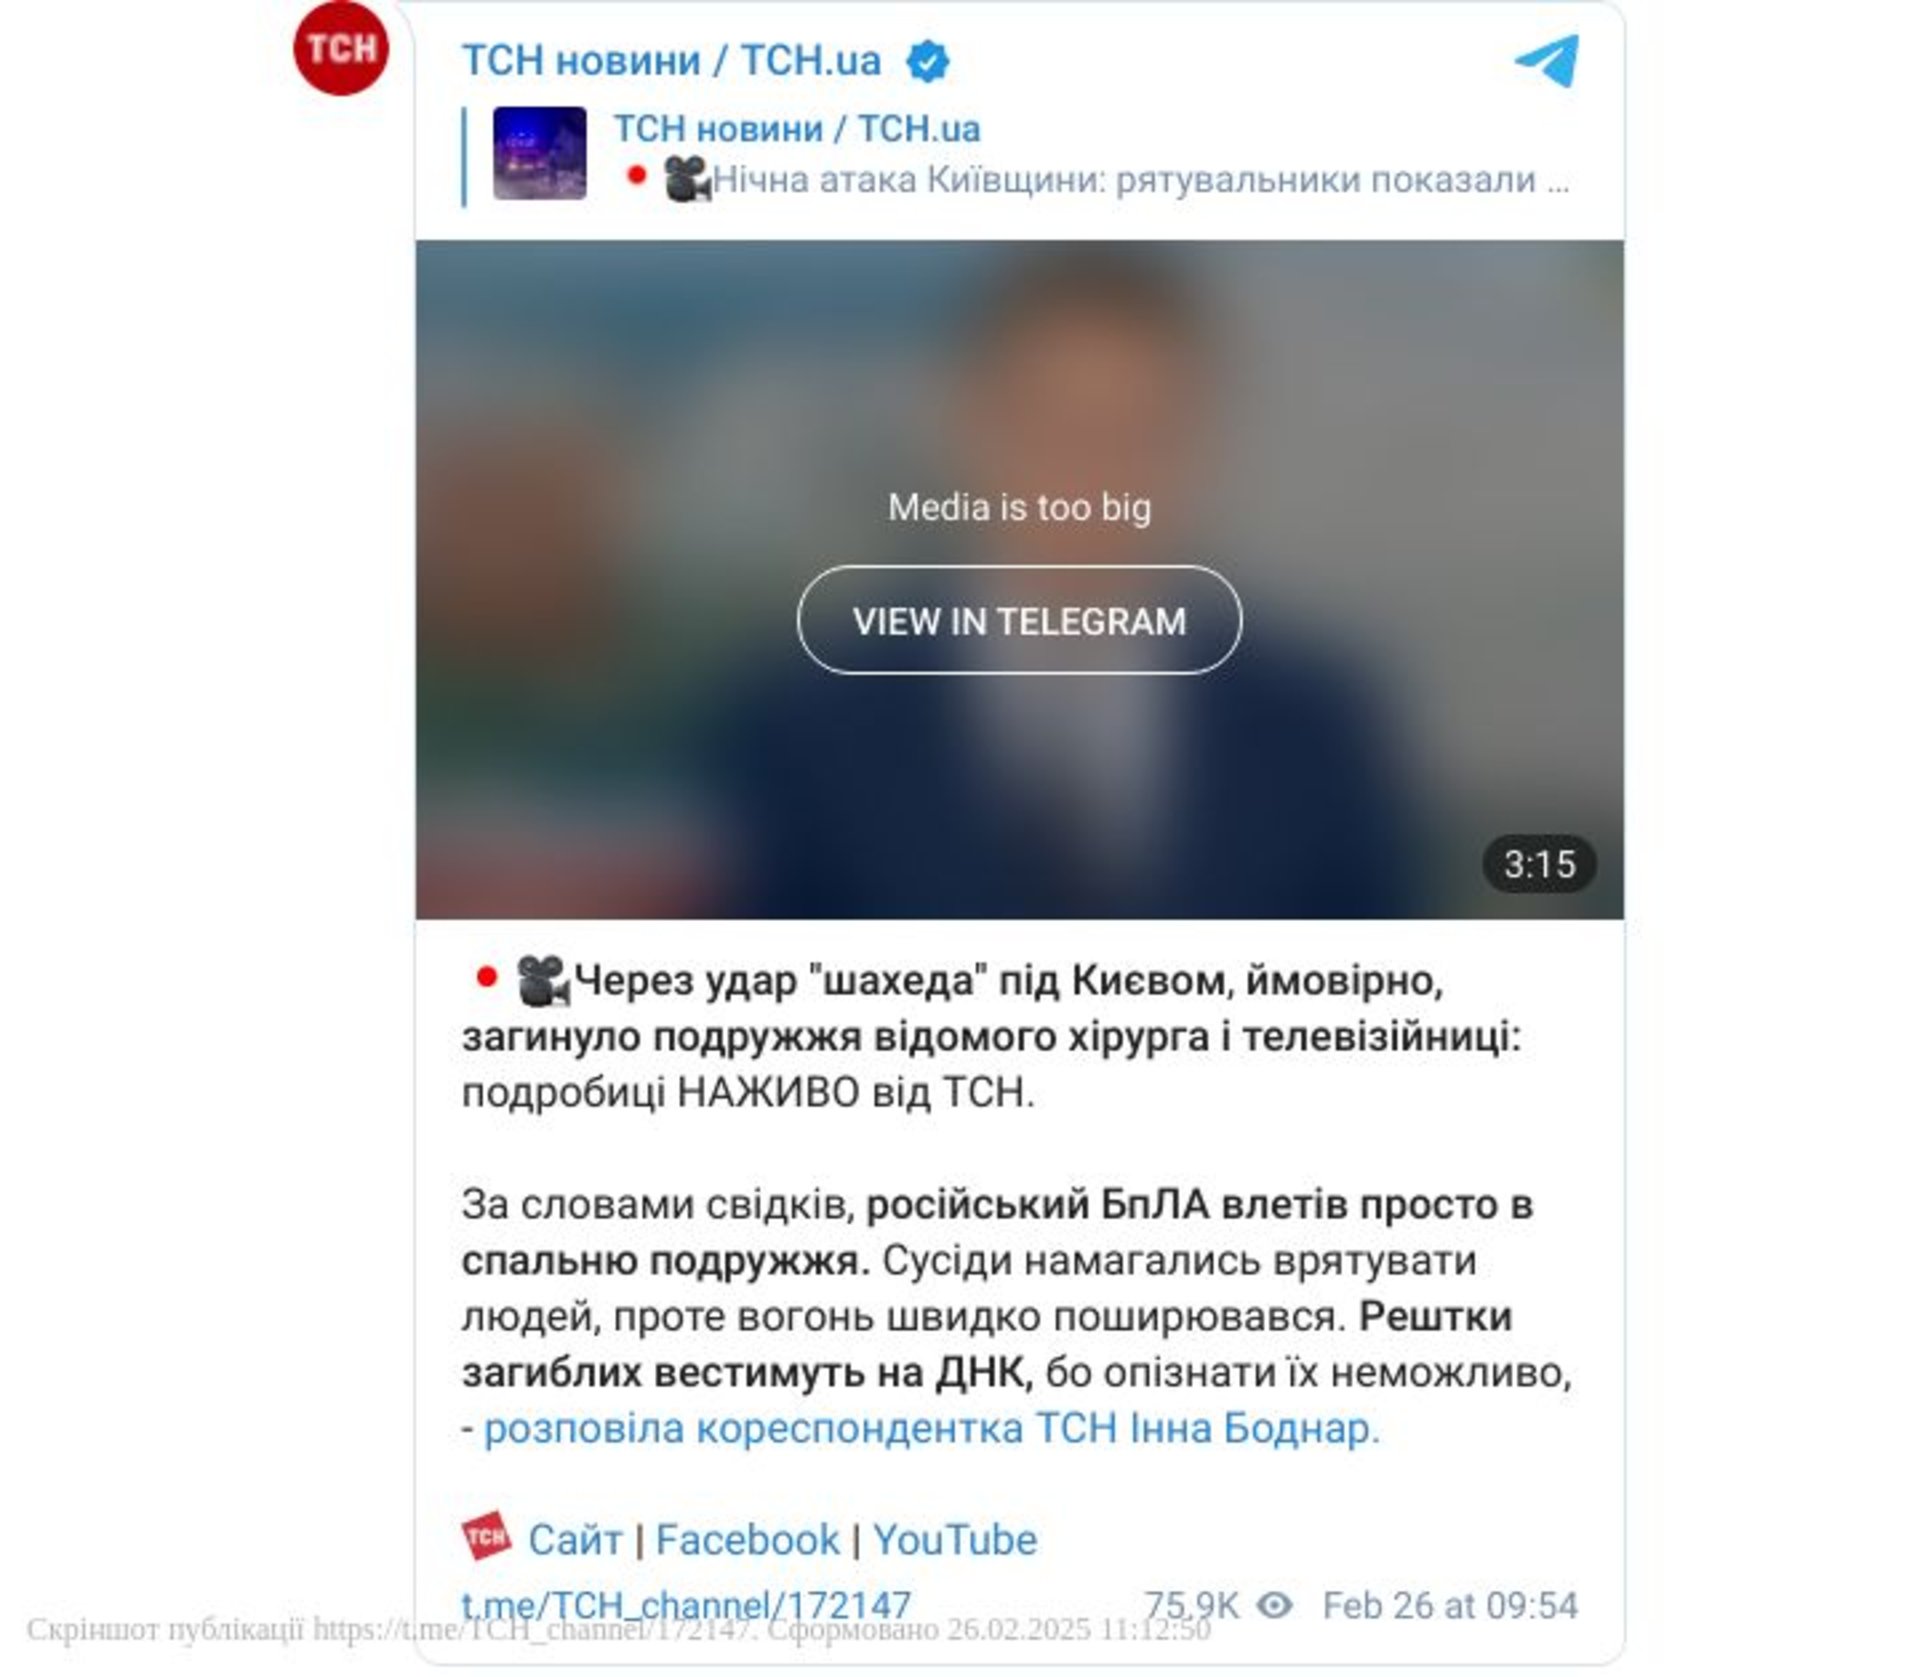
Task: Open the TCH channel avatar logo
Action: coord(340,48)
